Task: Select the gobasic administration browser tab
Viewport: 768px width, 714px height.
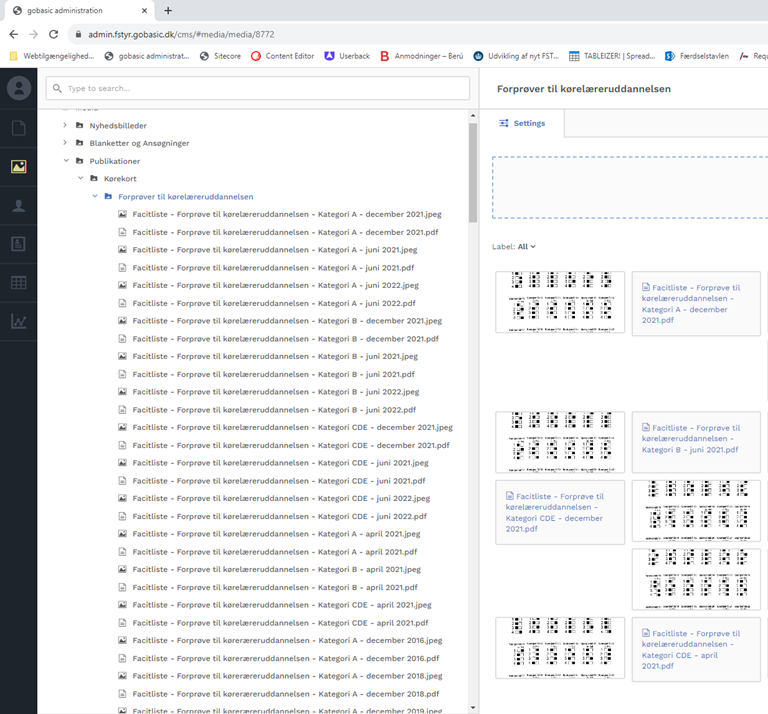Action: click(x=70, y=10)
